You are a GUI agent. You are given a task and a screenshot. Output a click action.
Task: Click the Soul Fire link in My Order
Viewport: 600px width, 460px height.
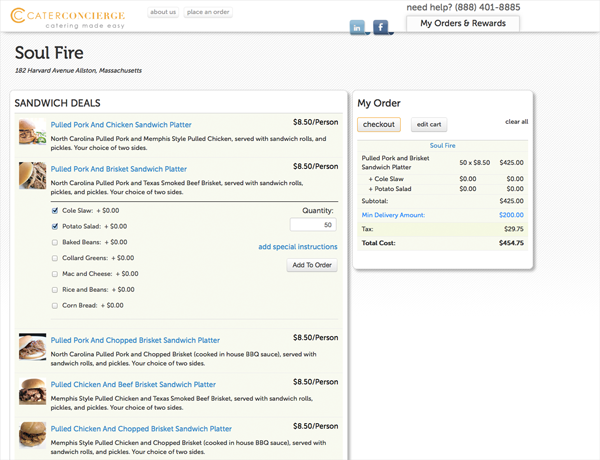(442, 146)
